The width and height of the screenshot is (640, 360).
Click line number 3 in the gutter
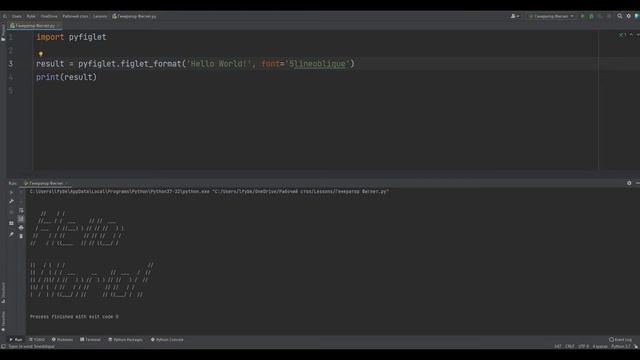(x=11, y=64)
